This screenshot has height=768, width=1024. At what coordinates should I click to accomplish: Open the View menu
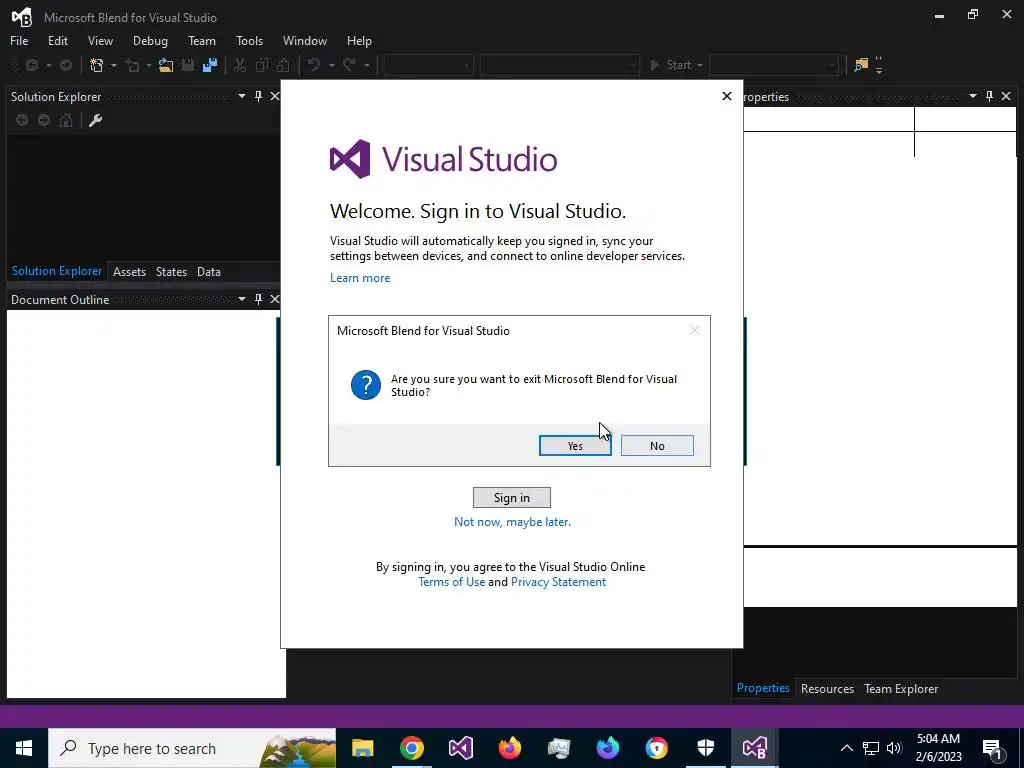(100, 40)
